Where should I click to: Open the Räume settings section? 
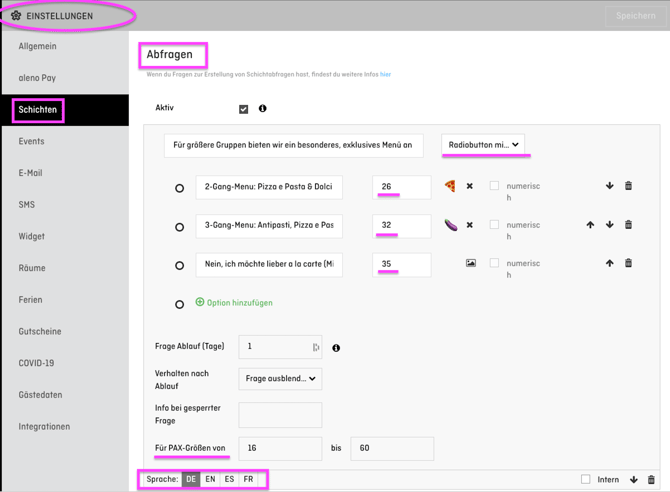pos(32,268)
